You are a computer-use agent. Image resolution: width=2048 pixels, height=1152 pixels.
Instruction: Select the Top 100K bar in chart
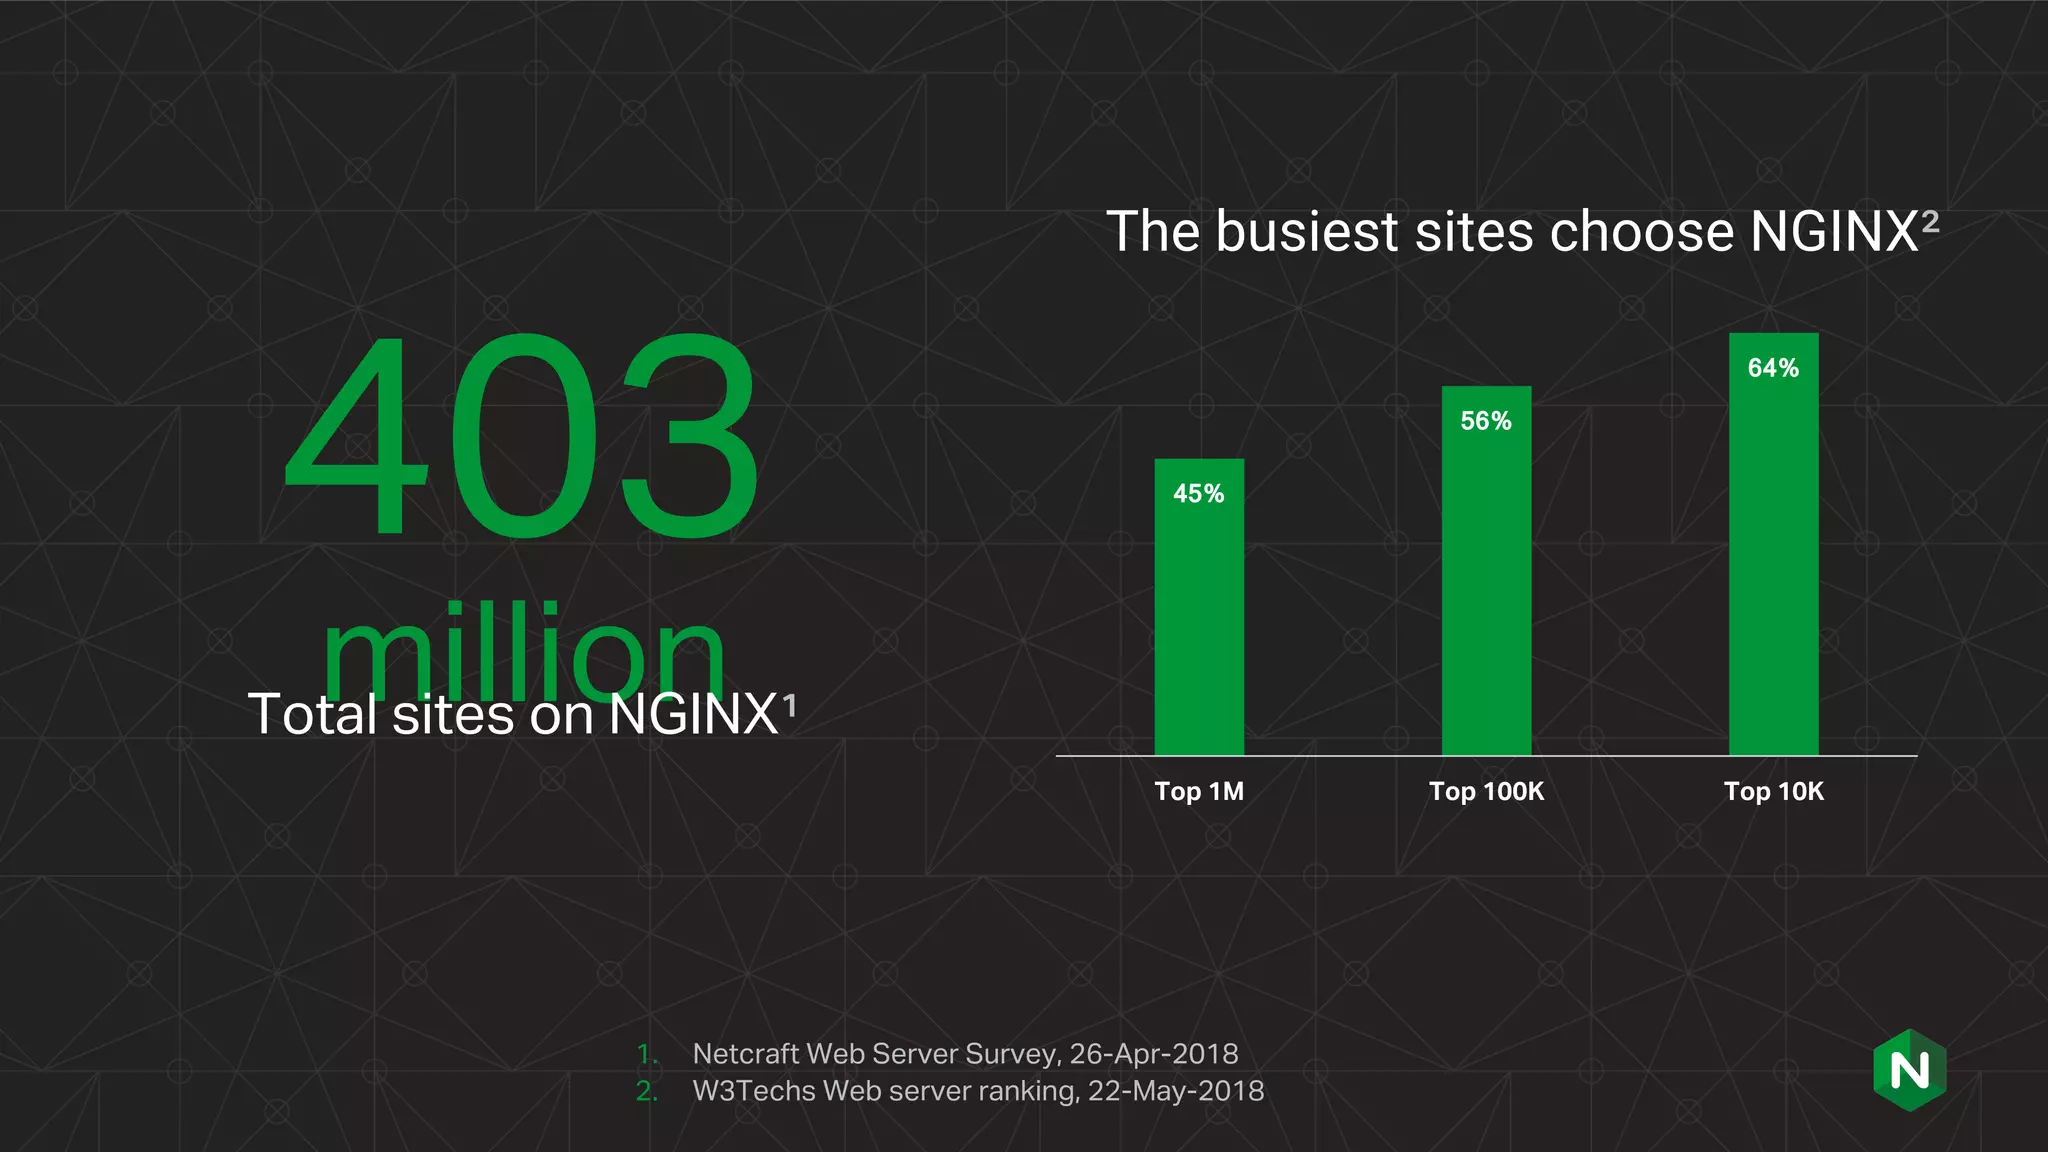(x=1486, y=571)
